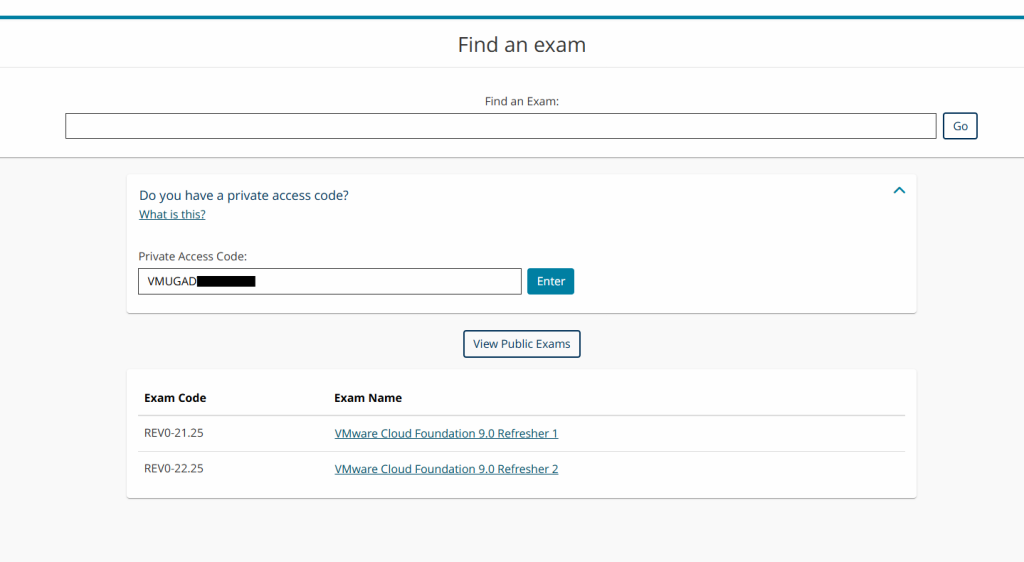Open VMware Cloud Foundation 9.0 Refresher 1
The image size is (1024, 562).
point(446,433)
